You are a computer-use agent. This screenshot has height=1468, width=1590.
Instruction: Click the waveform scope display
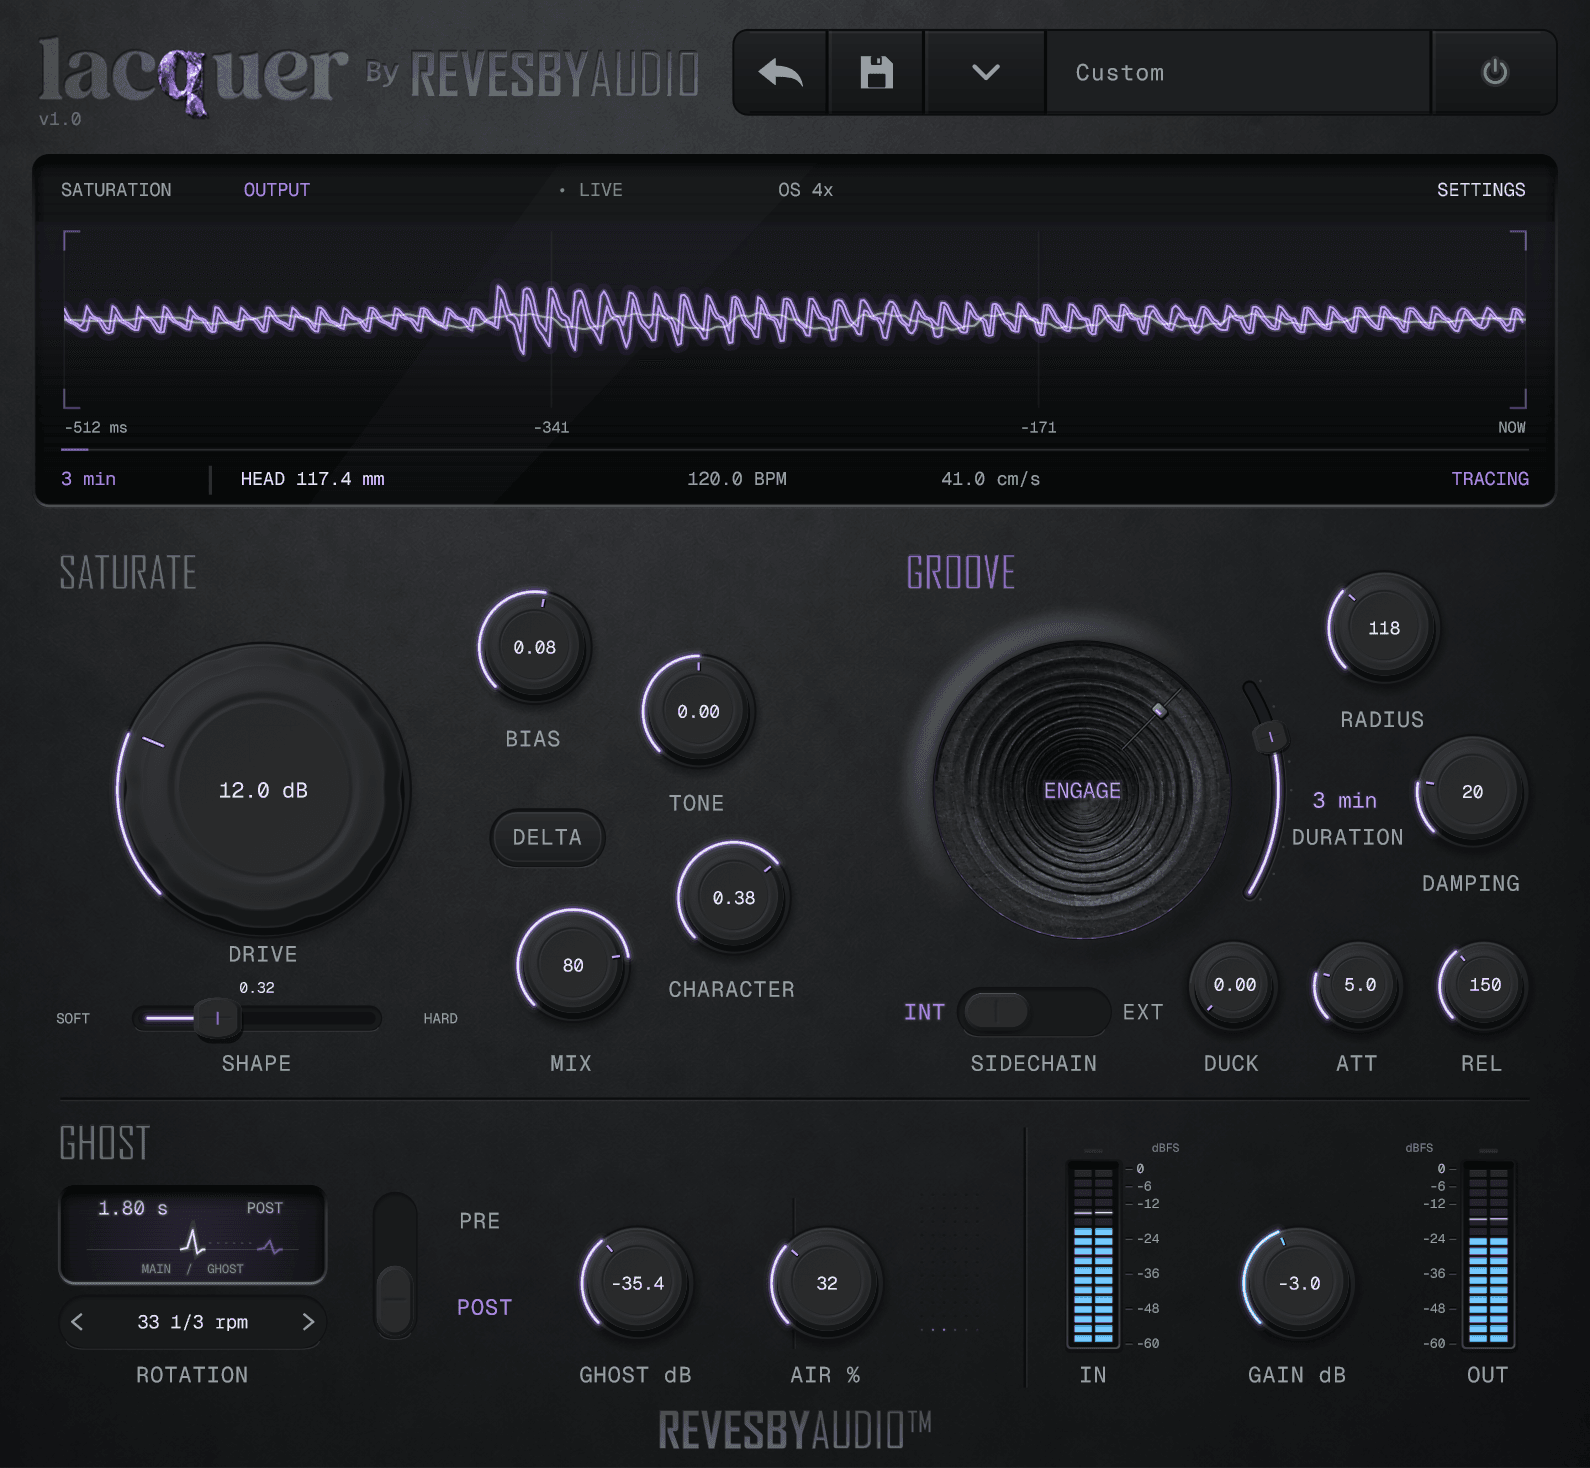coord(795,320)
